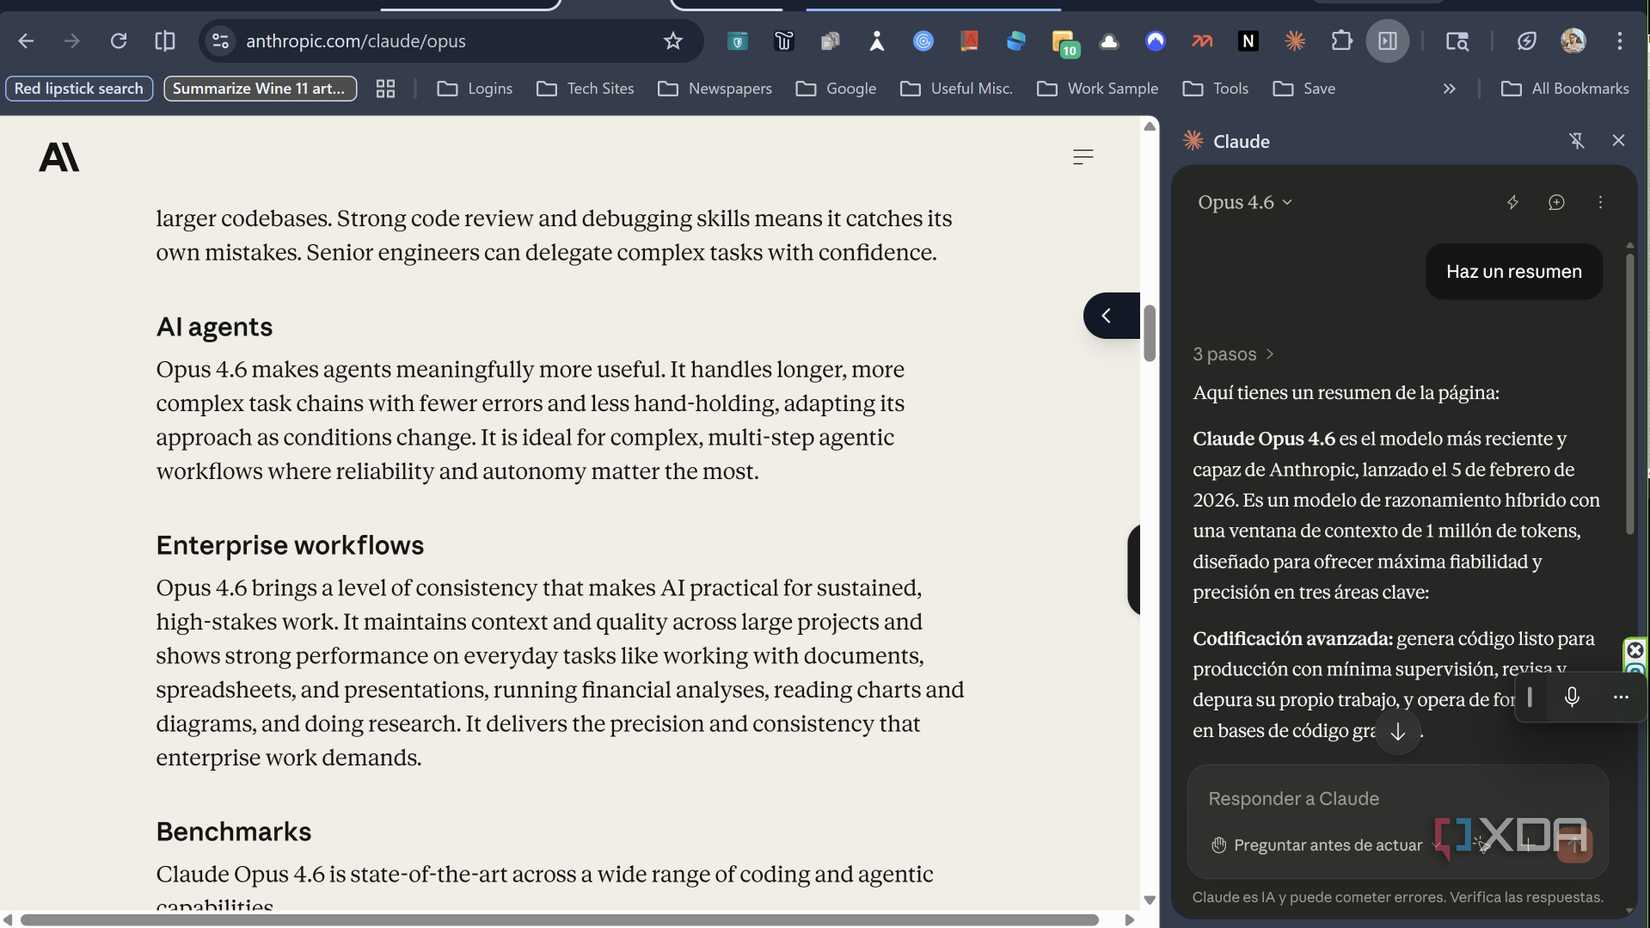Click the page vertical scrollbar thumb
This screenshot has width=1650, height=928.
(1150, 333)
